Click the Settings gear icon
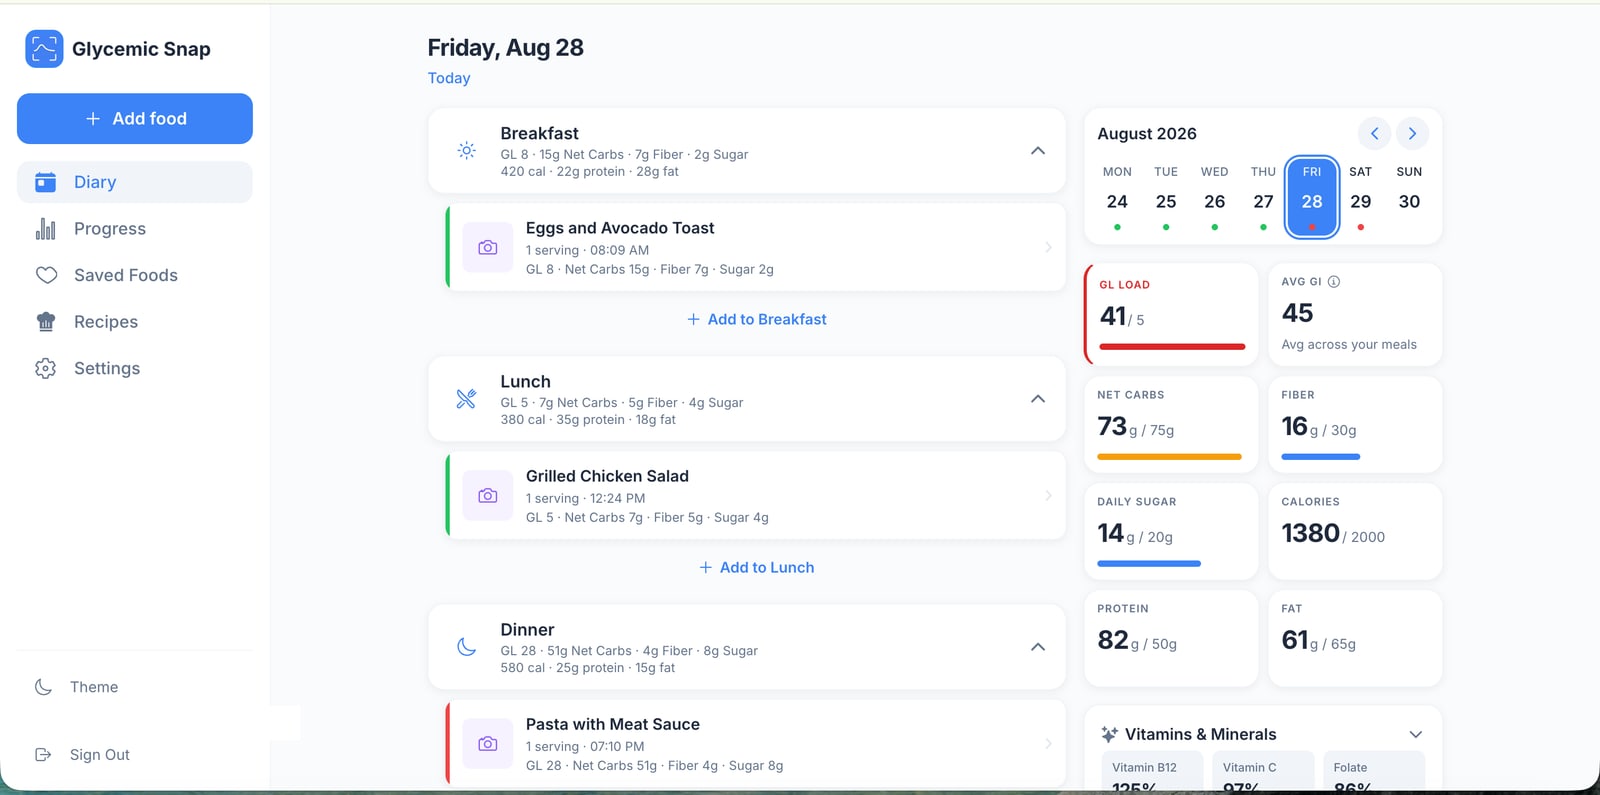Viewport: 1600px width, 795px height. [x=46, y=368]
